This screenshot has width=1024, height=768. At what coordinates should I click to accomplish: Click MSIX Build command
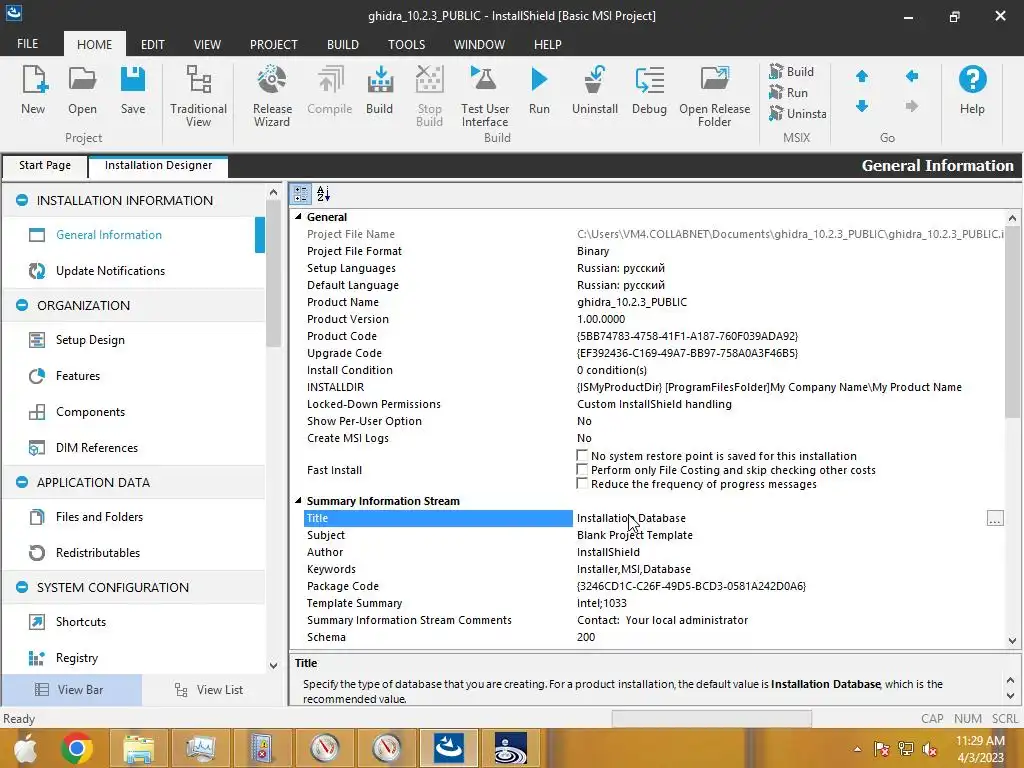click(792, 71)
